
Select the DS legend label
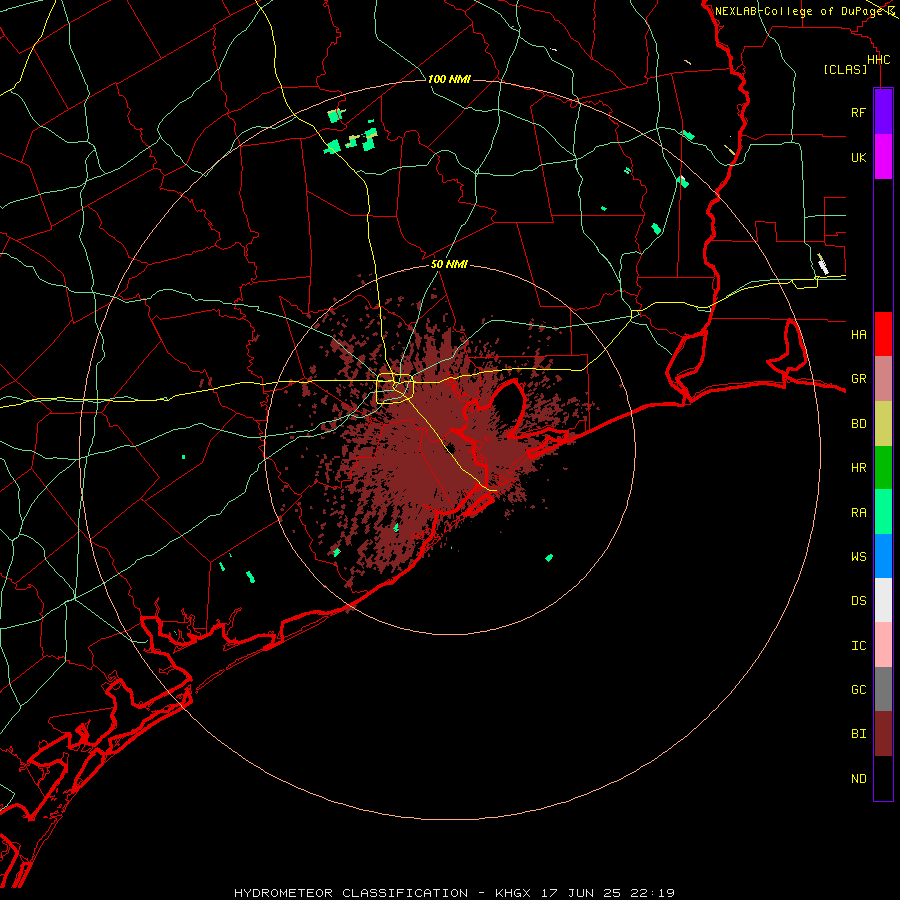pos(858,601)
